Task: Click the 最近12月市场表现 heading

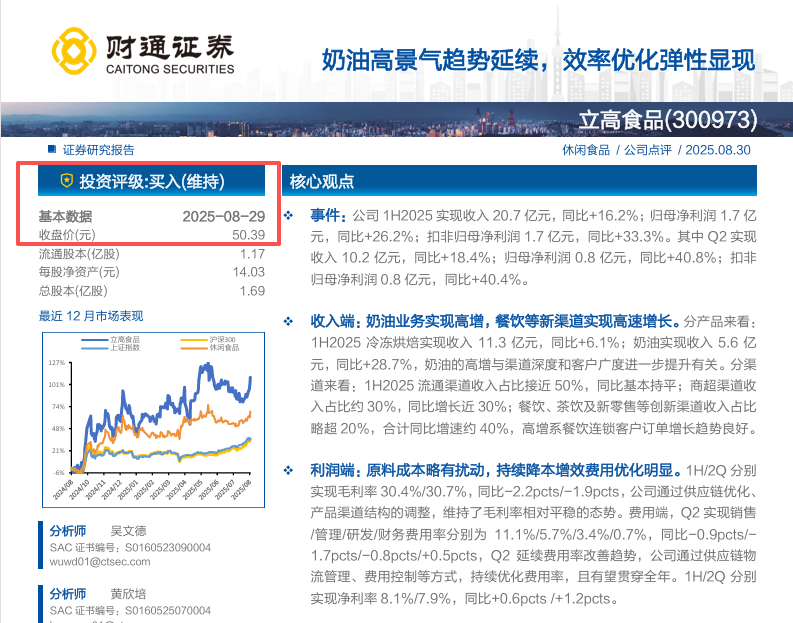Action: click(91, 316)
